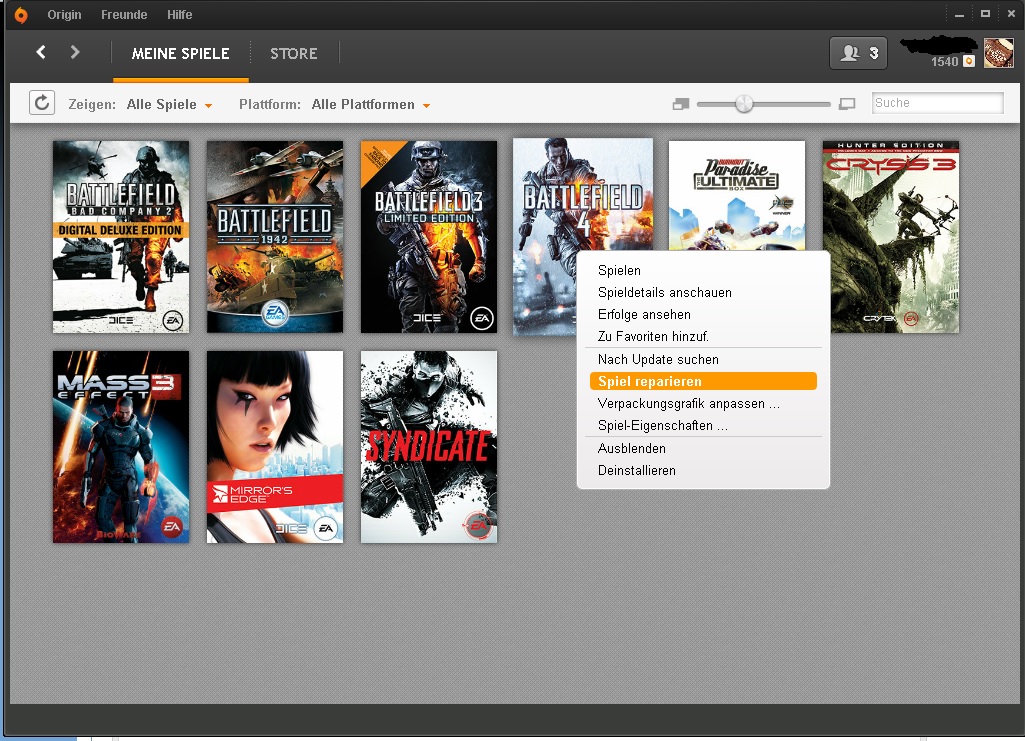1025x741 pixels.
Task: Minimize the Origin window
Action: pos(959,14)
